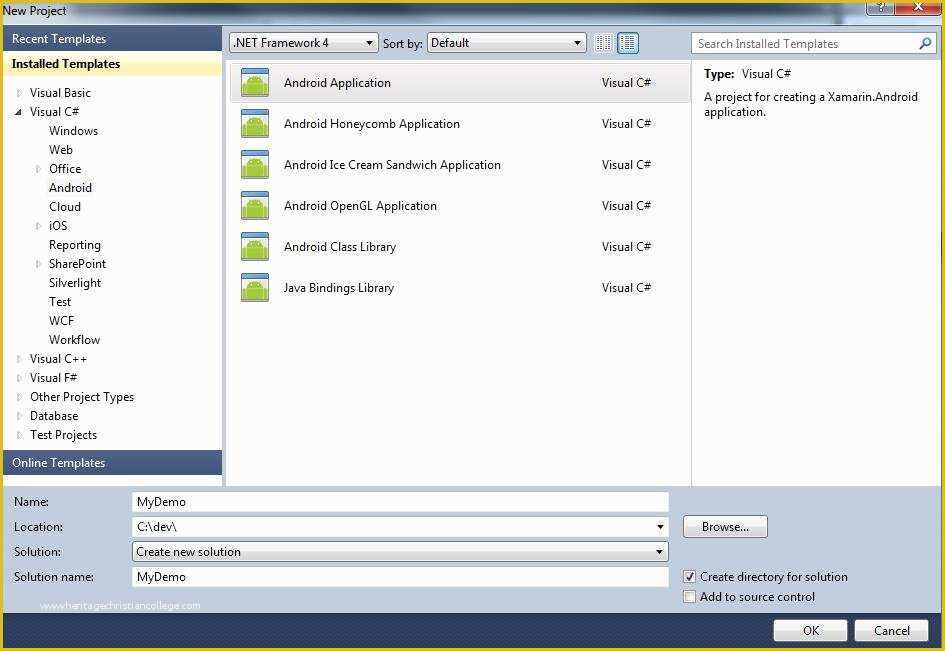945x651 pixels.
Task: Select the Silverlight category
Action: (75, 283)
